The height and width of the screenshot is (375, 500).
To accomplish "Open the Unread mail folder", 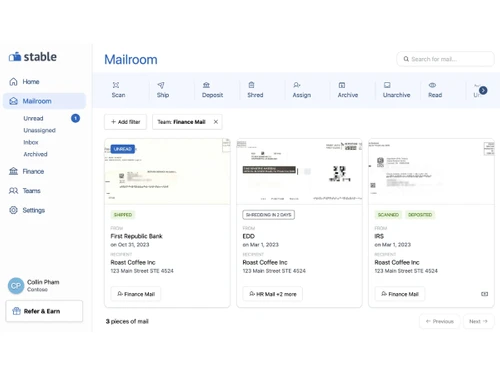I will tap(33, 118).
